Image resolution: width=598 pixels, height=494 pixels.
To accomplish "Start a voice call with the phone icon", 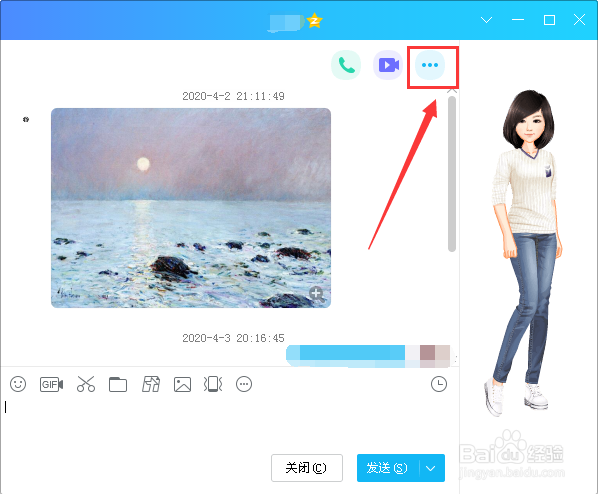I will 346,65.
